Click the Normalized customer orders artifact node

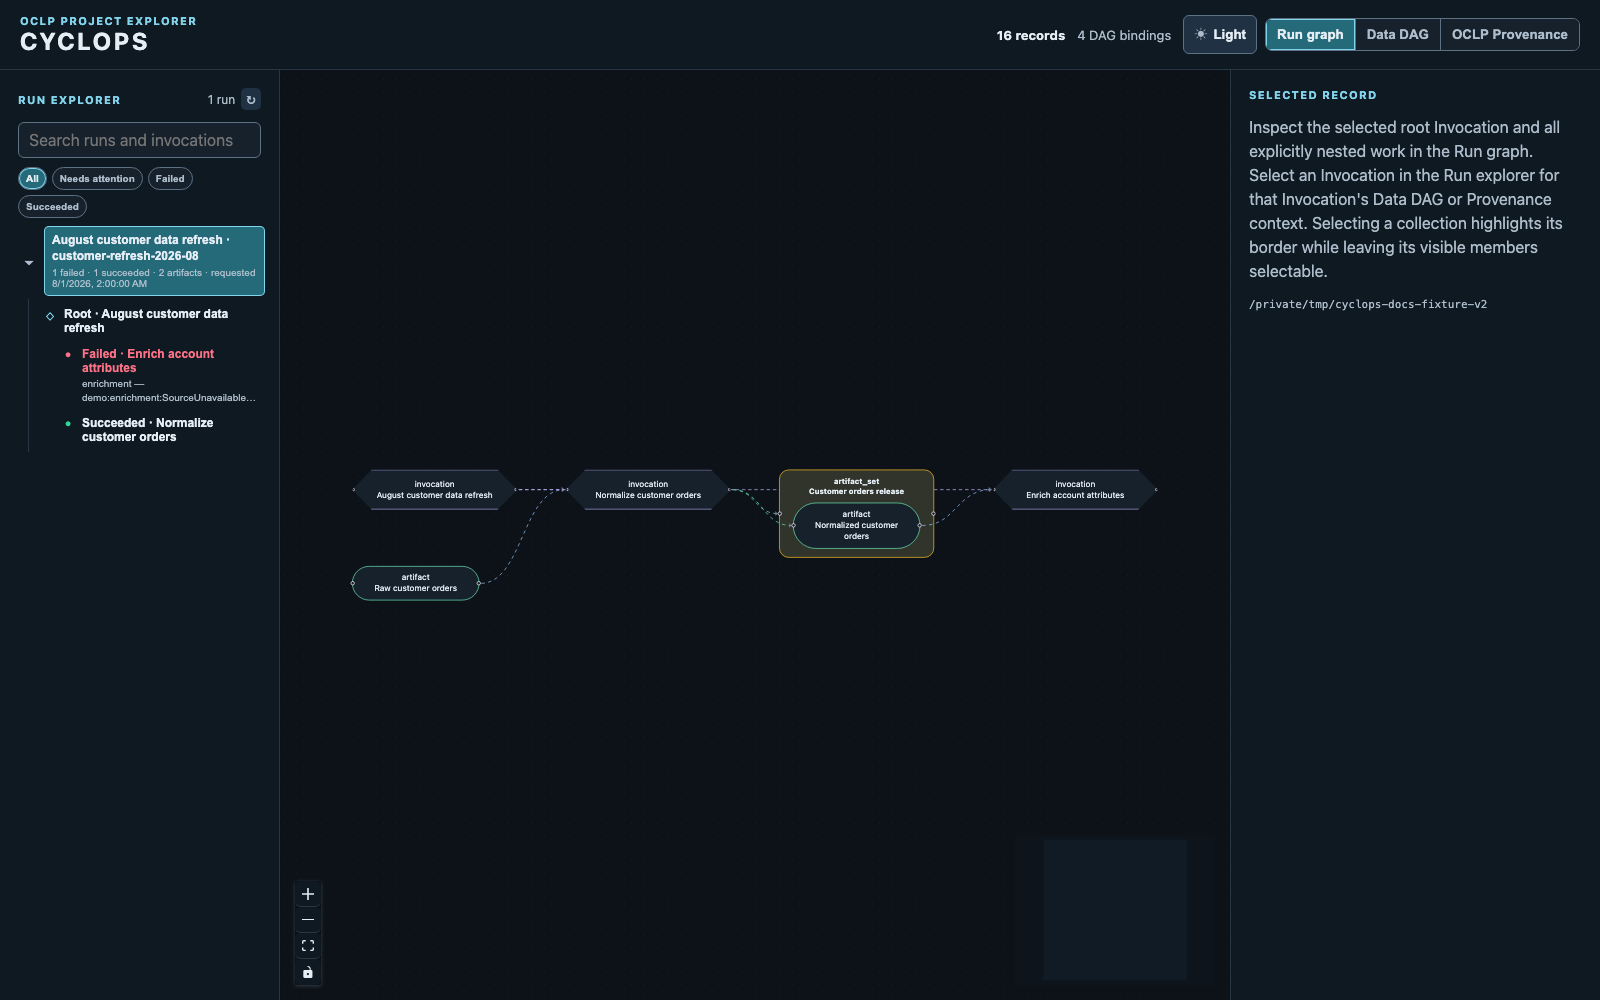(x=856, y=526)
